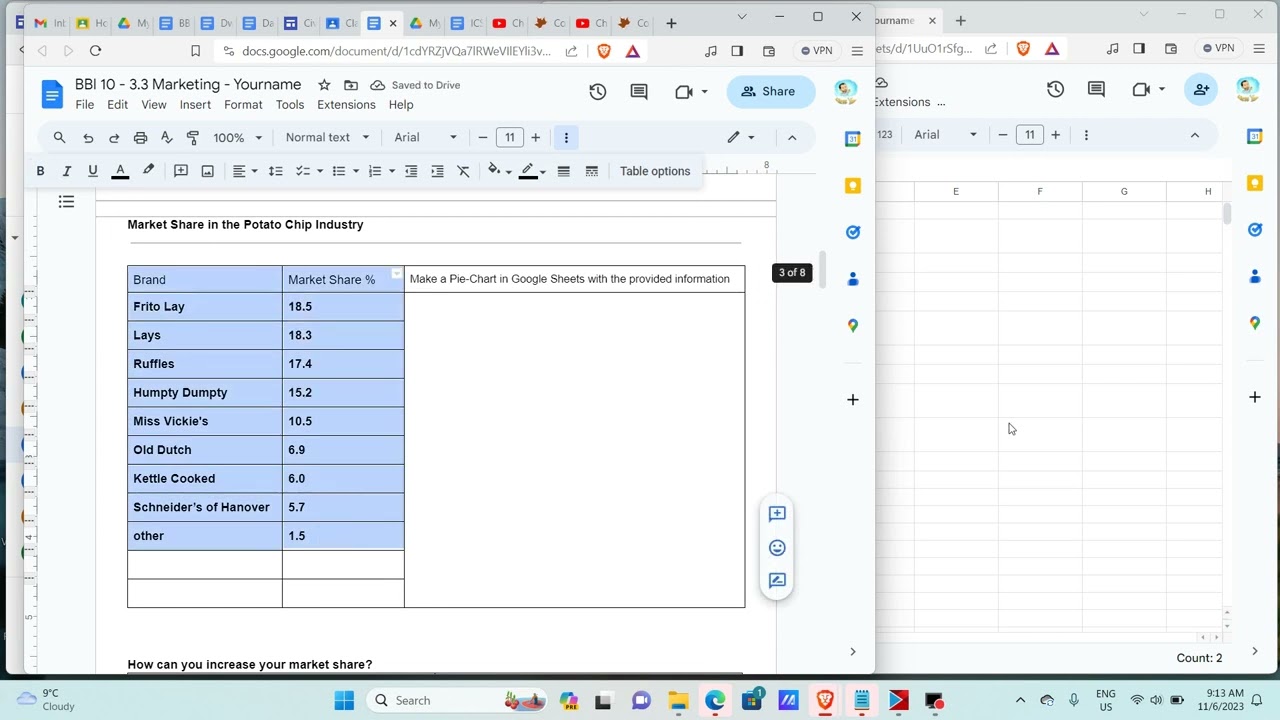Open the text color picker
The width and height of the screenshot is (1280, 720).
[x=120, y=171]
